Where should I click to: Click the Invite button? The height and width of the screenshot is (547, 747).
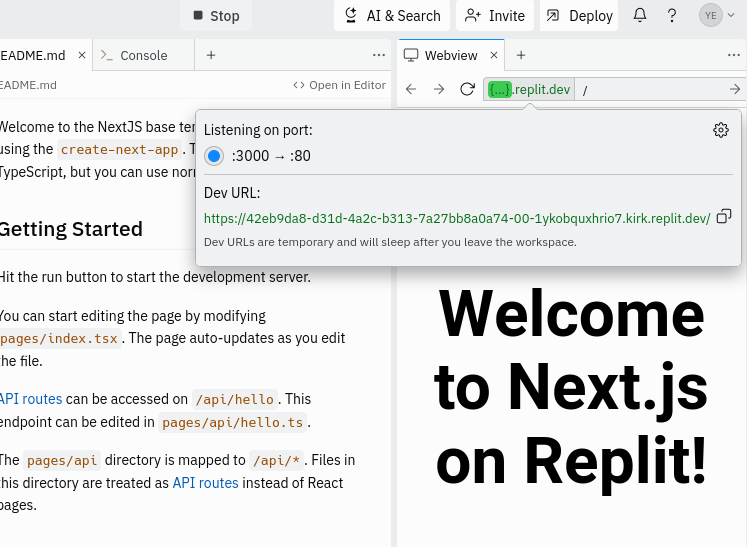(495, 16)
